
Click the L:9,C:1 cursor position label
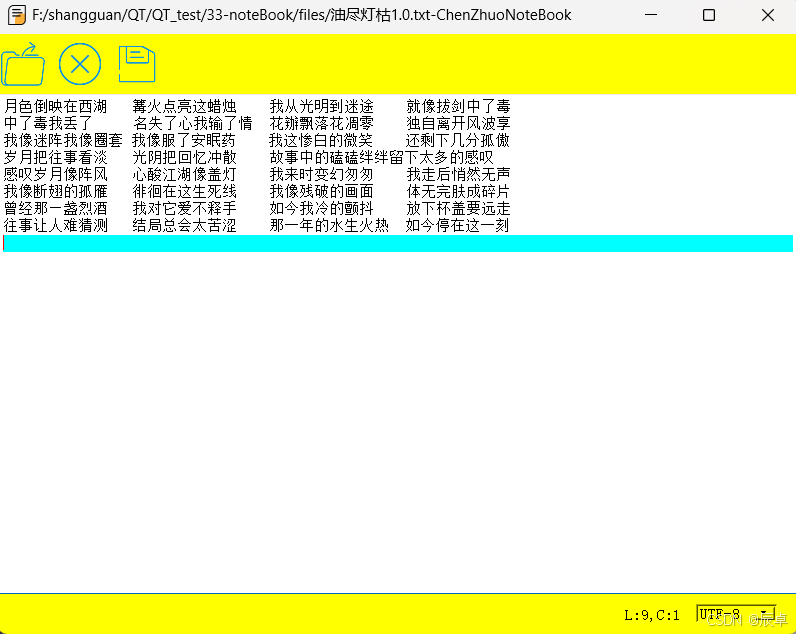click(x=652, y=615)
